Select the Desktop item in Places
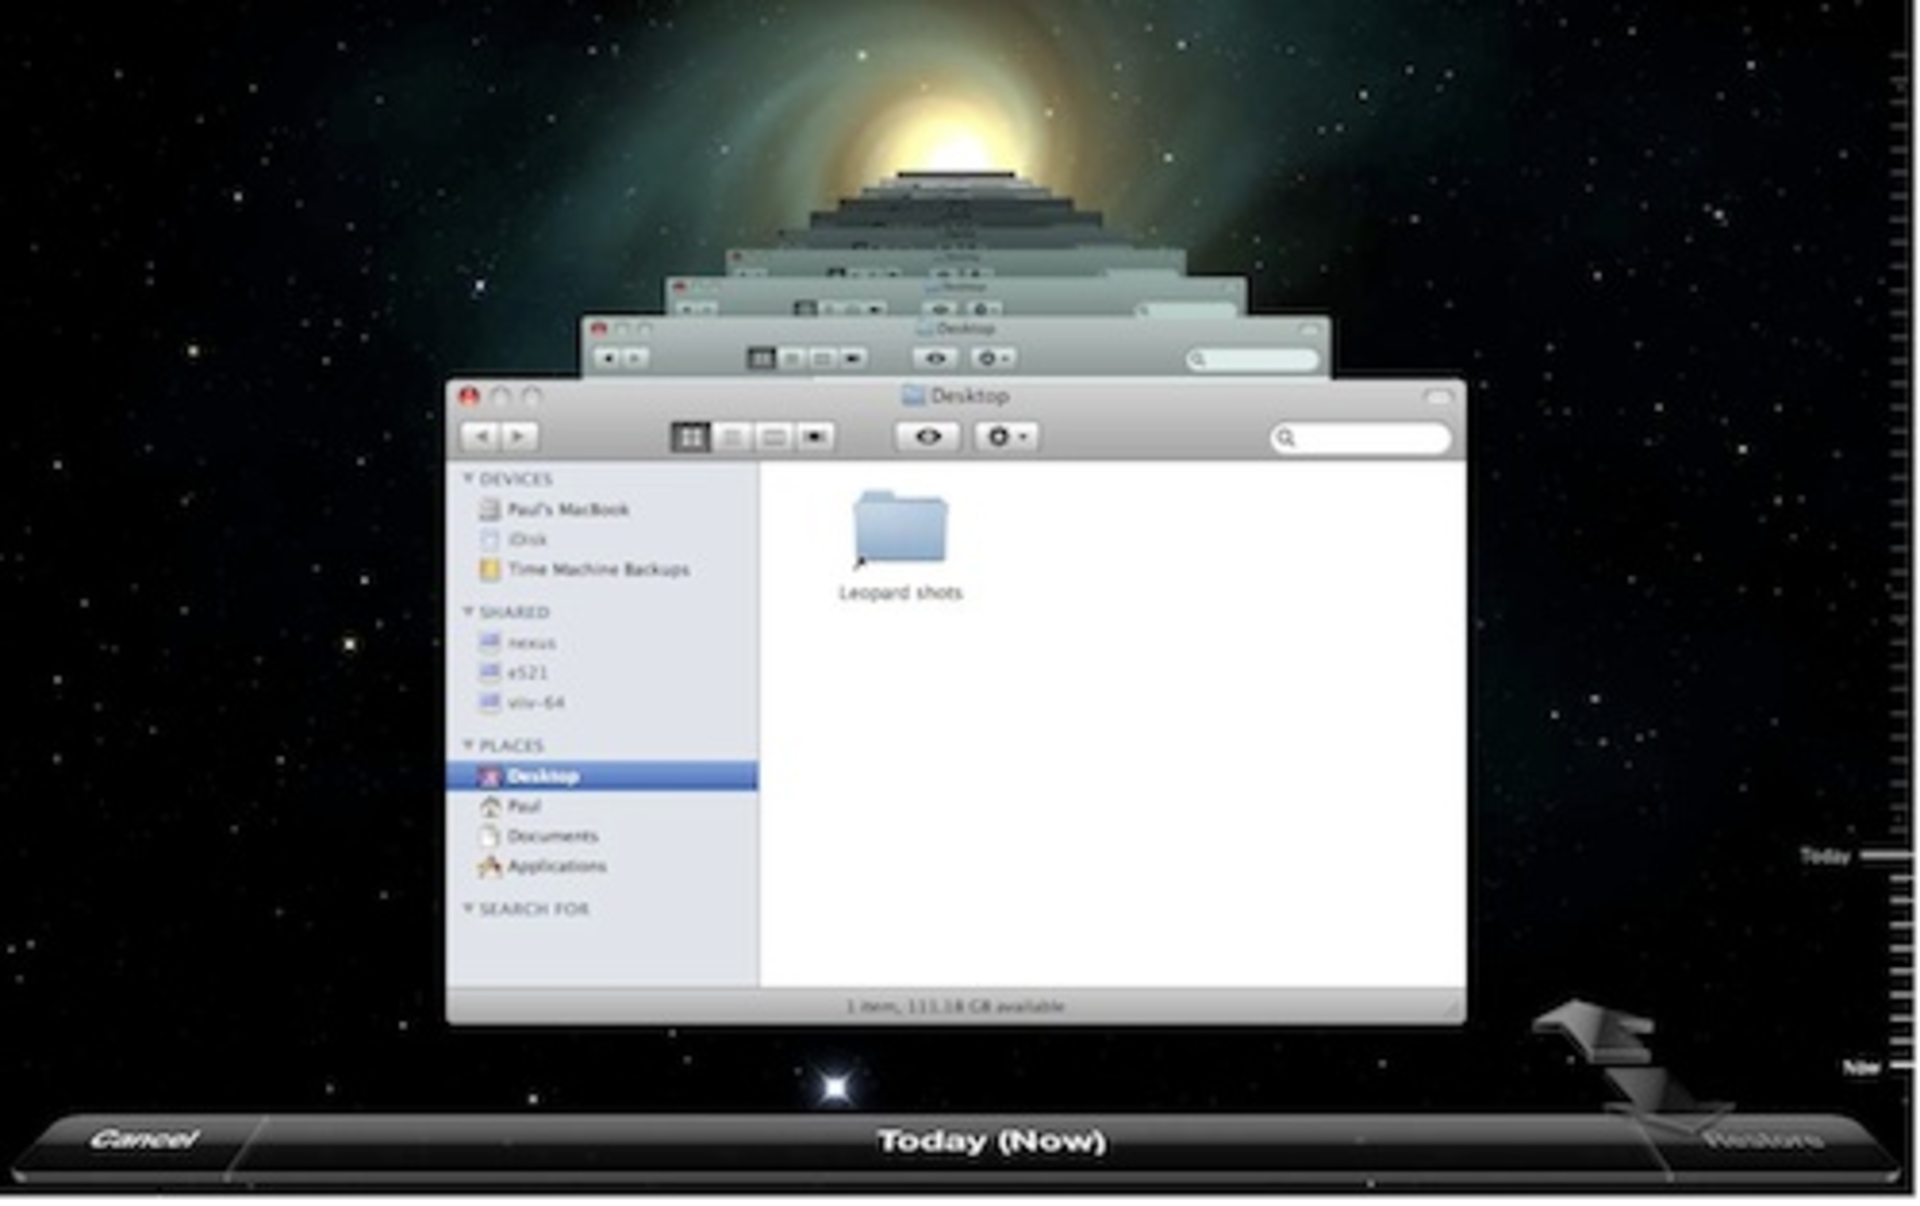Image resolution: width=1920 pixels, height=1206 pixels. coord(545,775)
